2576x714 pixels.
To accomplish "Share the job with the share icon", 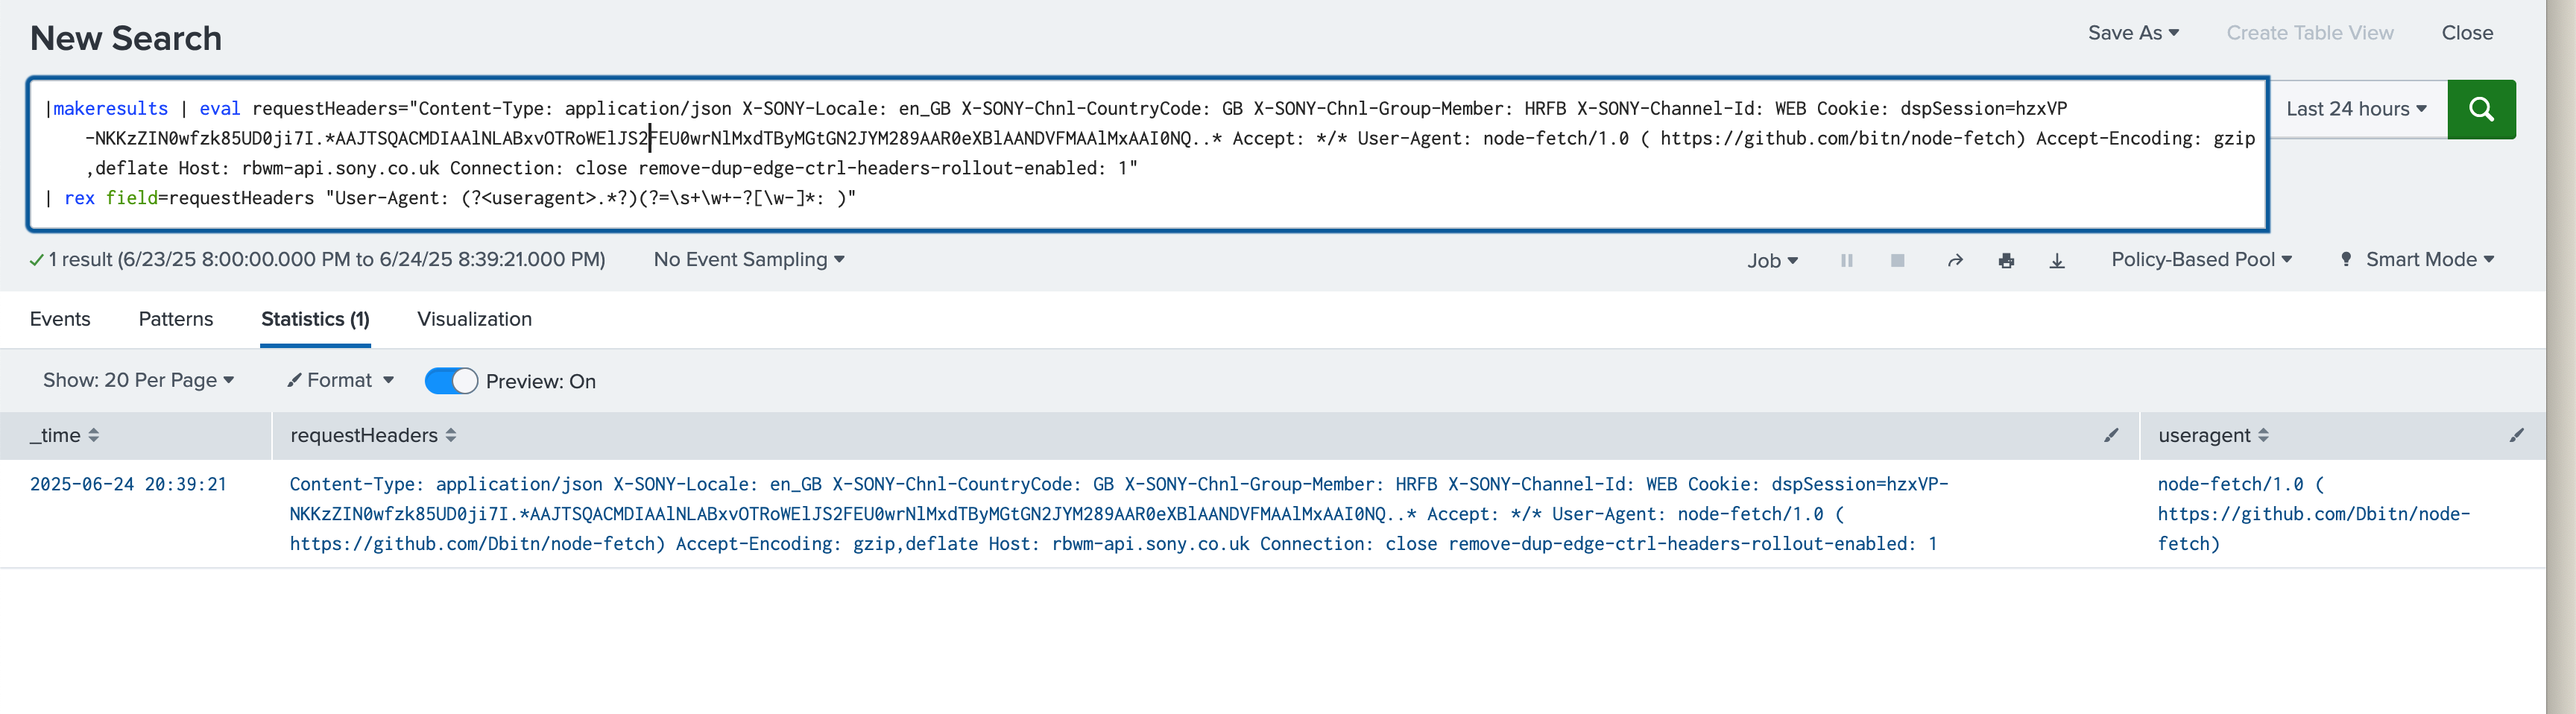I will point(1955,260).
